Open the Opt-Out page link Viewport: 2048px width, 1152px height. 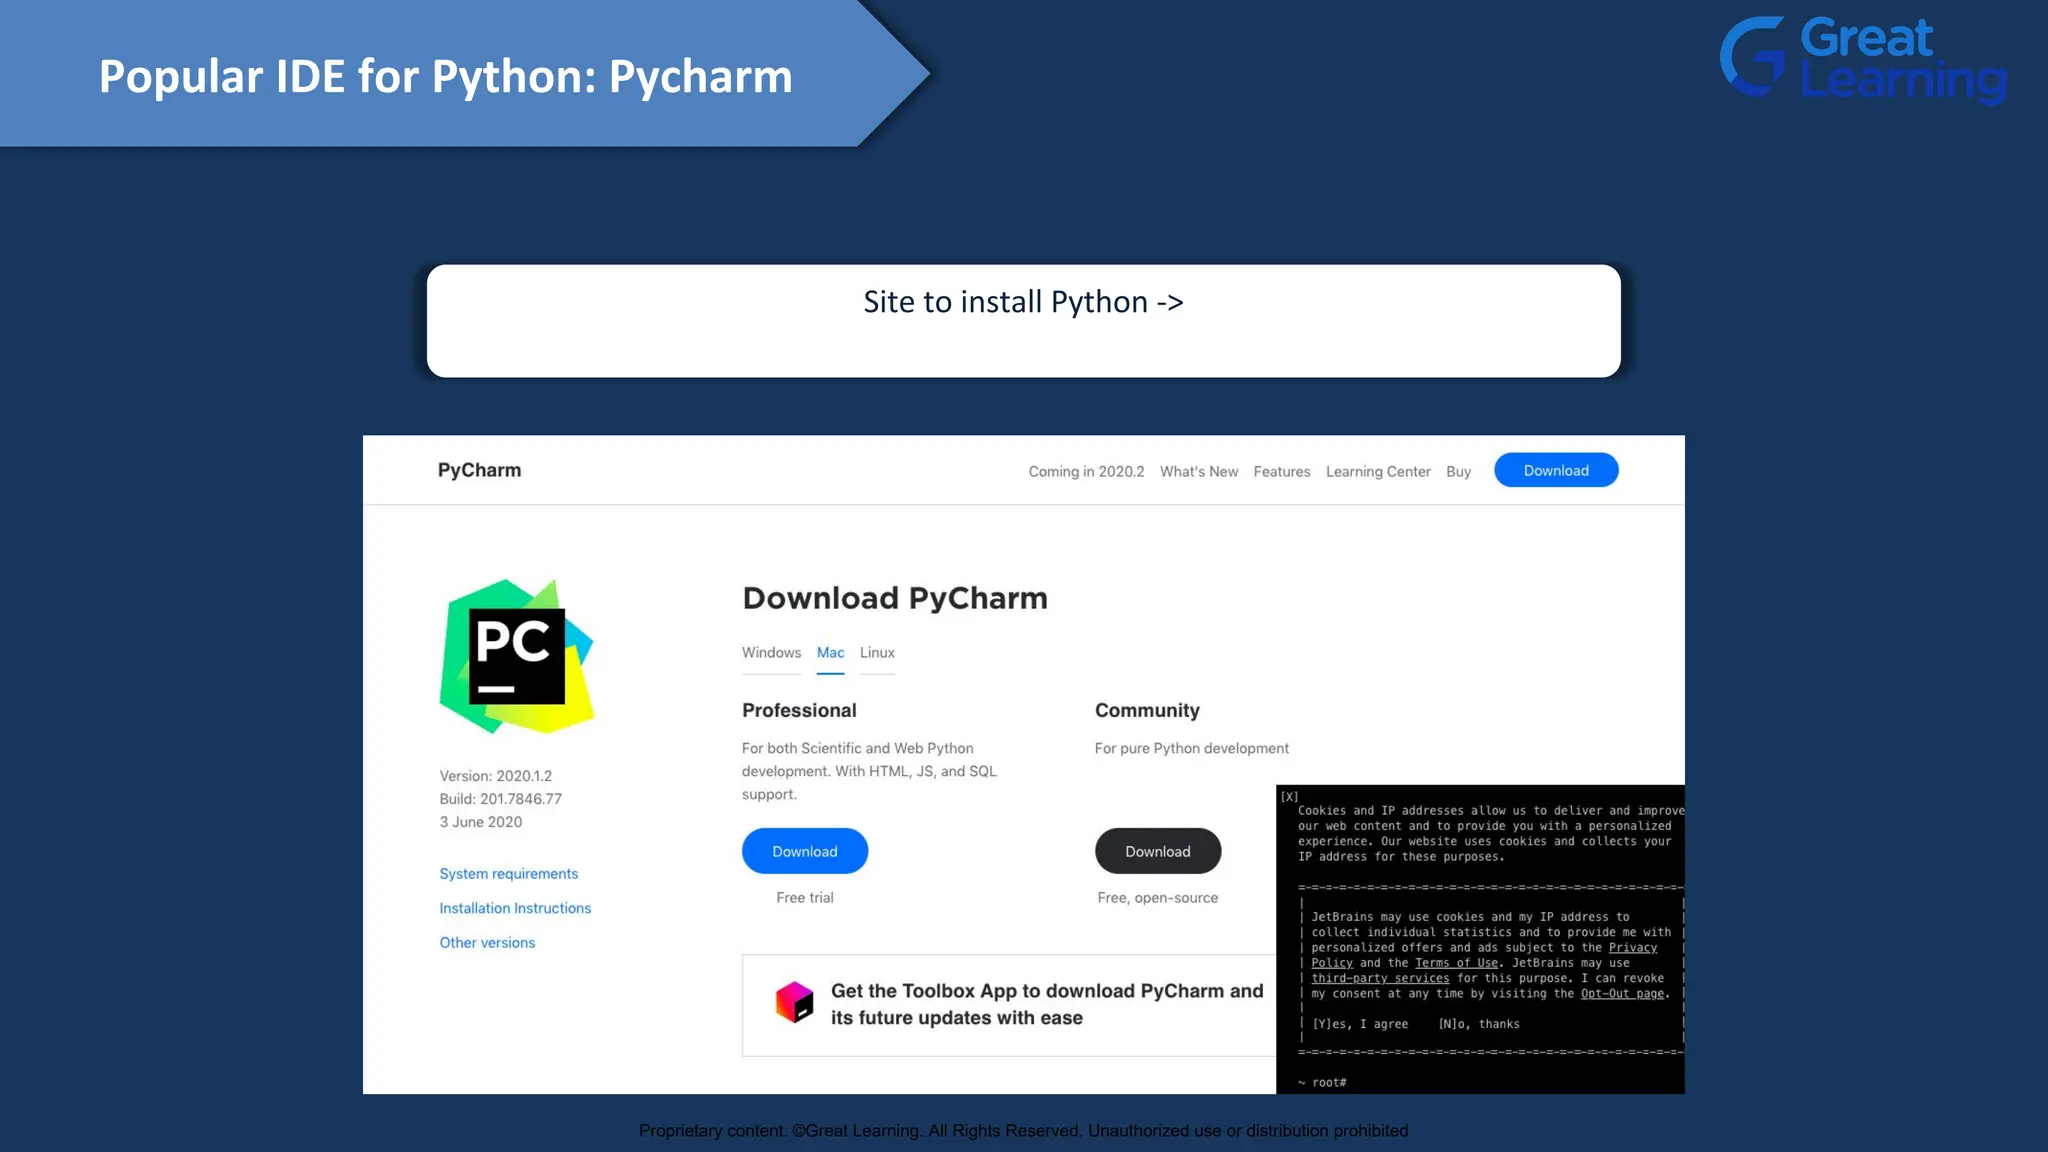click(x=1622, y=993)
